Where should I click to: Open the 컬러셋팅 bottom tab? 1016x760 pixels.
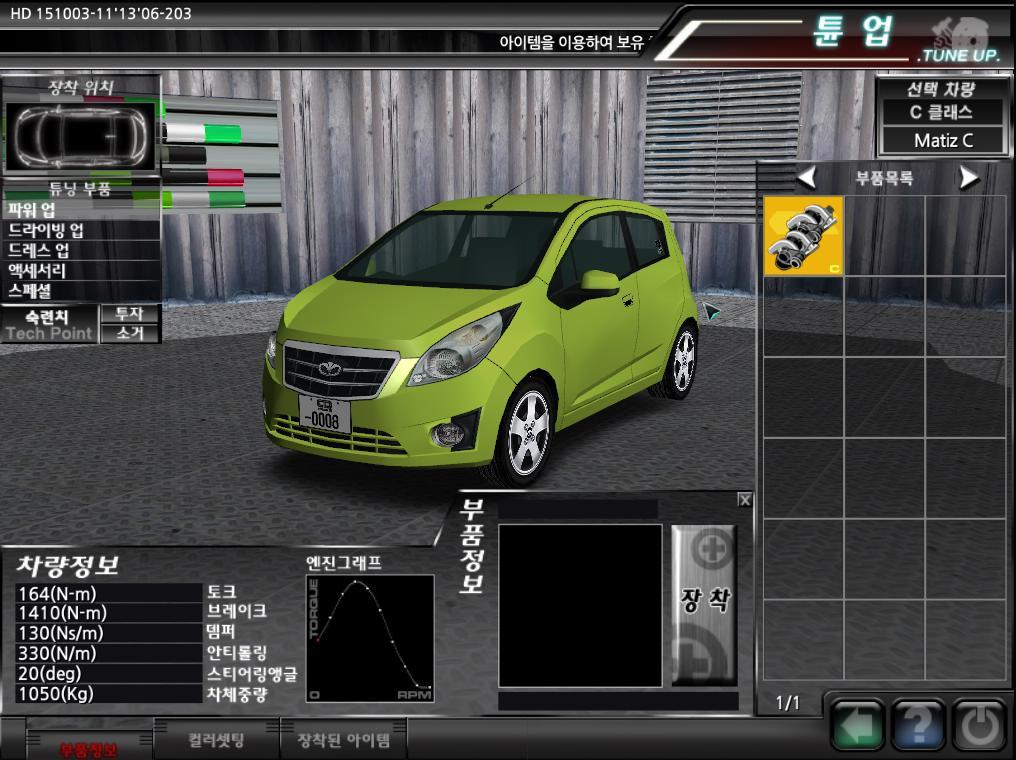click(x=216, y=739)
